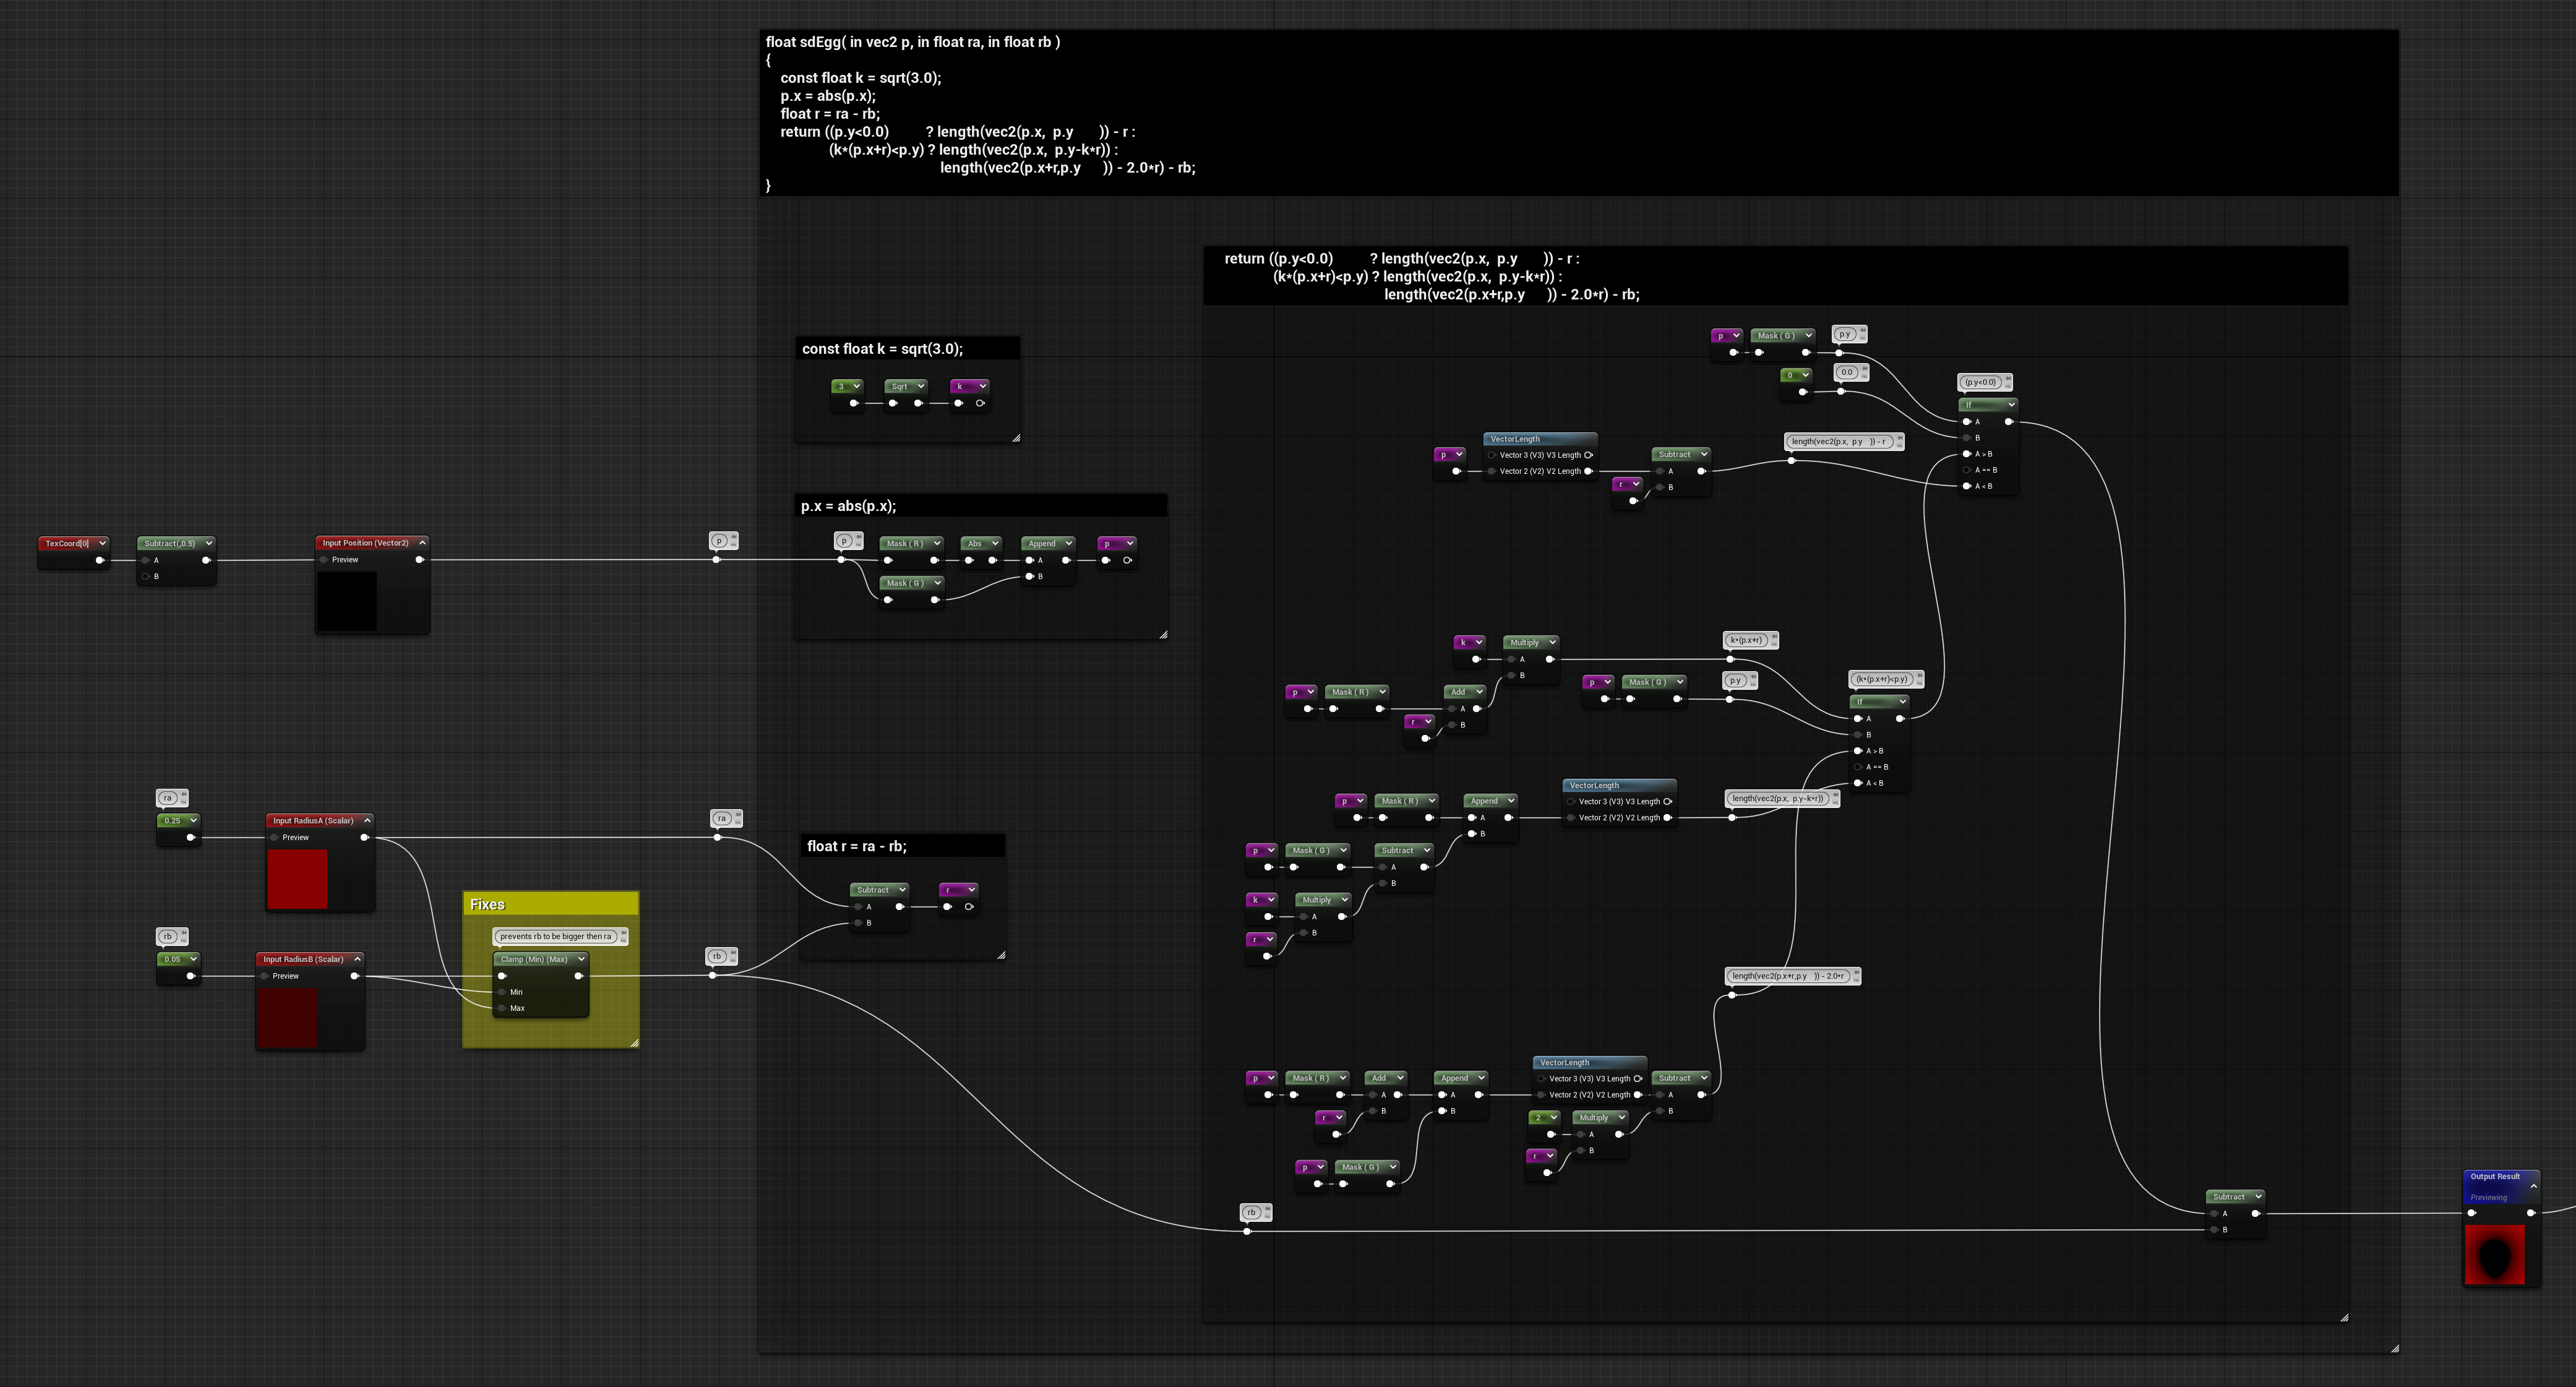Toggle visibility of the 'rb' comment above the 0.05 node
This screenshot has width=2576, height=1387.
point(184,940)
